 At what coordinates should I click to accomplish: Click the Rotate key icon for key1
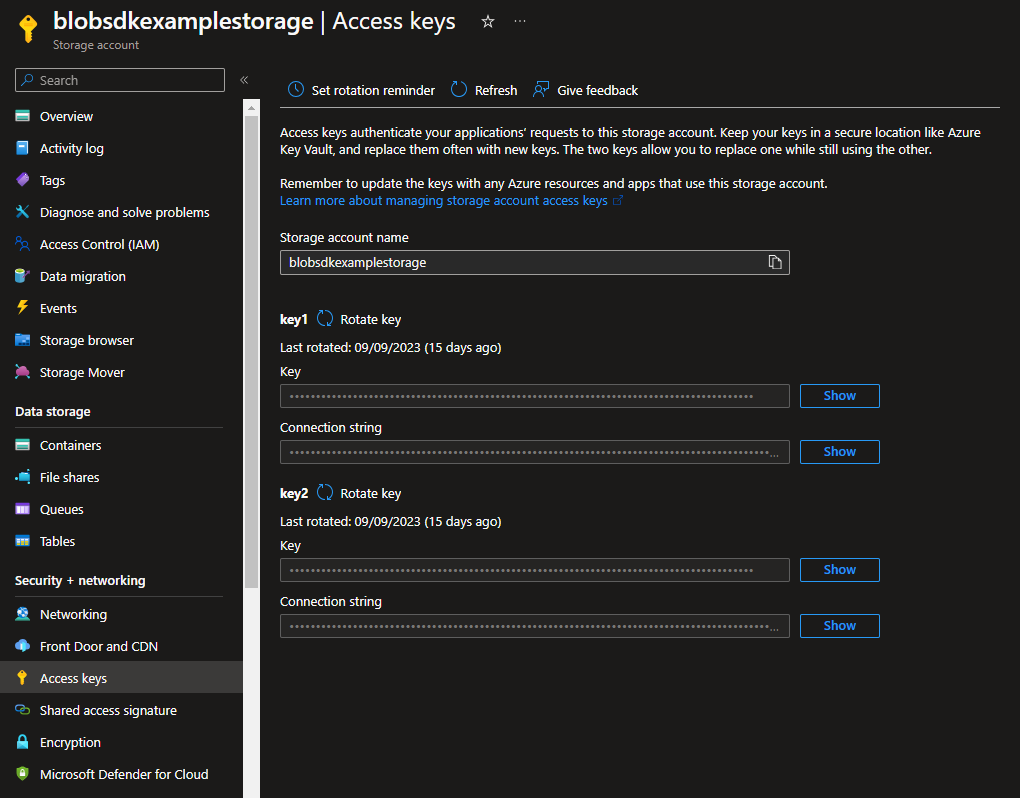point(324,319)
